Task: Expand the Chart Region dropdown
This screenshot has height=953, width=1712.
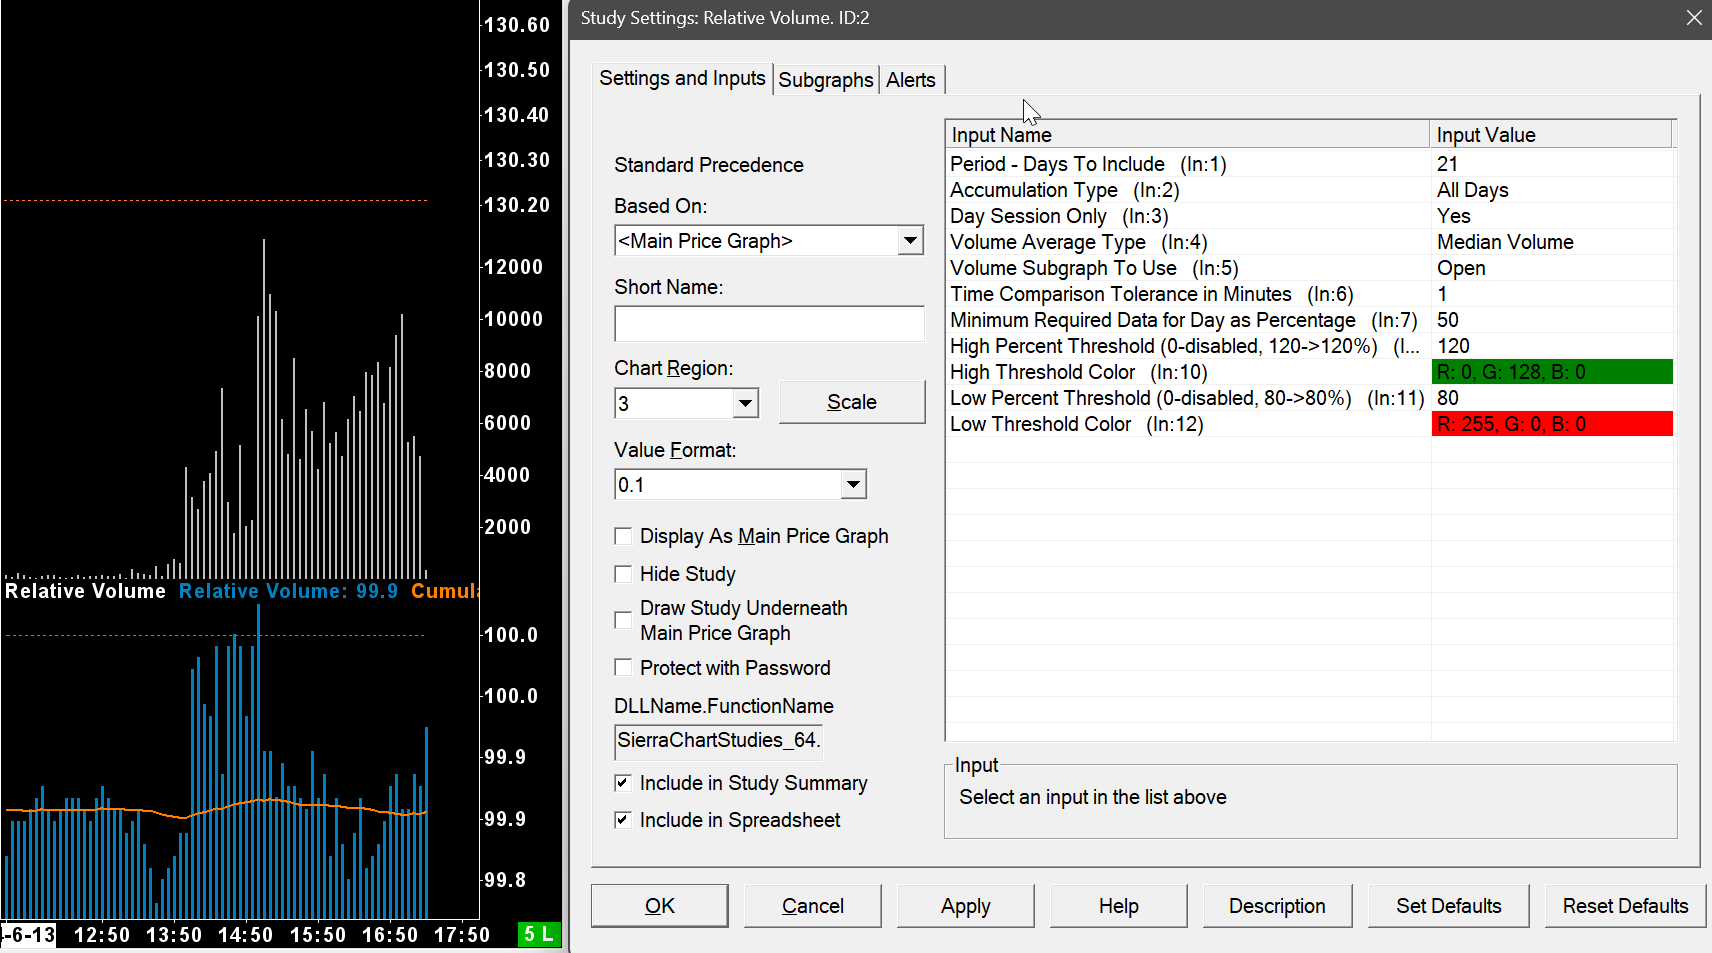Action: point(745,404)
